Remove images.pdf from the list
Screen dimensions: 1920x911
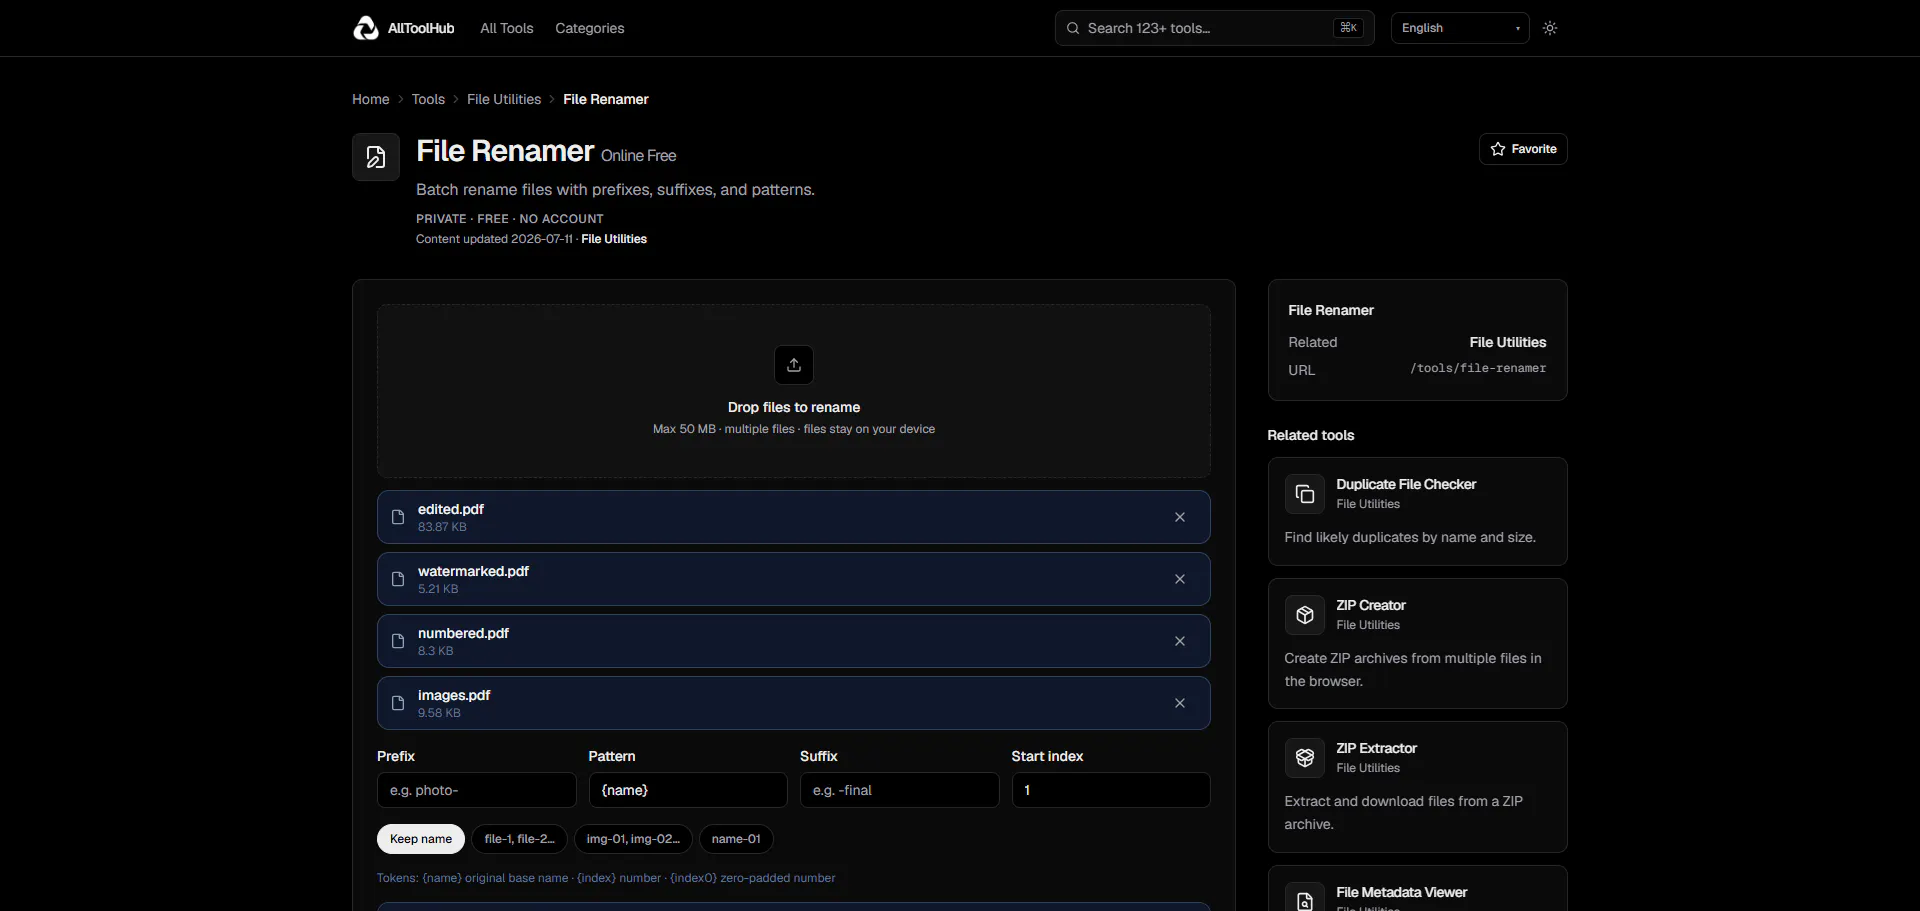[x=1180, y=703]
